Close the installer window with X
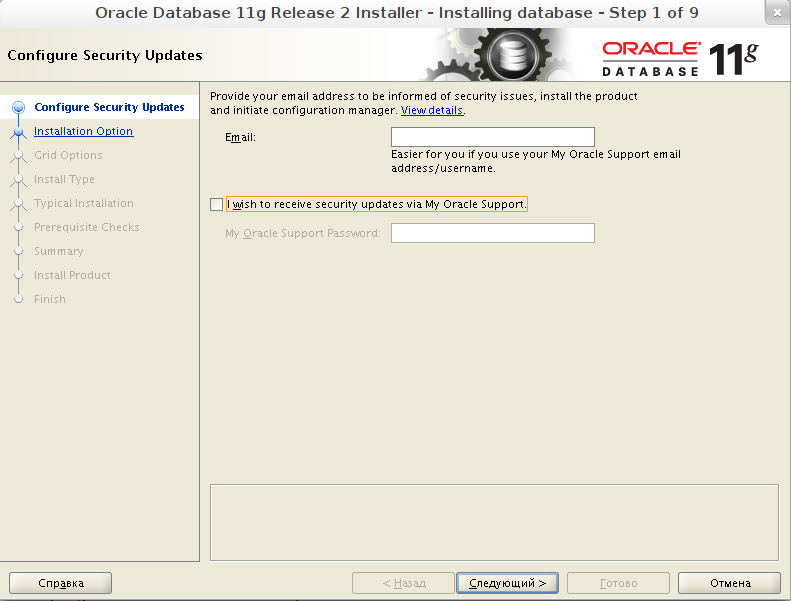 coord(777,13)
